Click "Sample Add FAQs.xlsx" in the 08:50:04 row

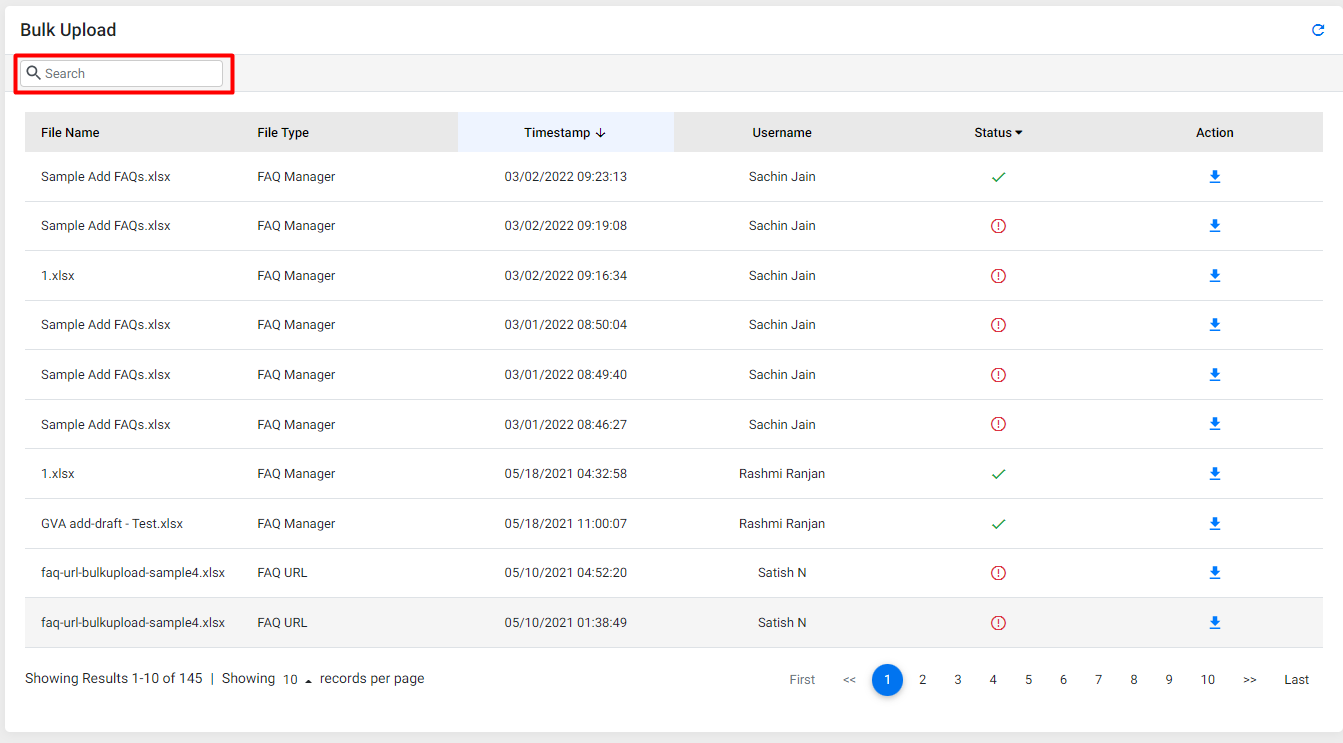106,325
